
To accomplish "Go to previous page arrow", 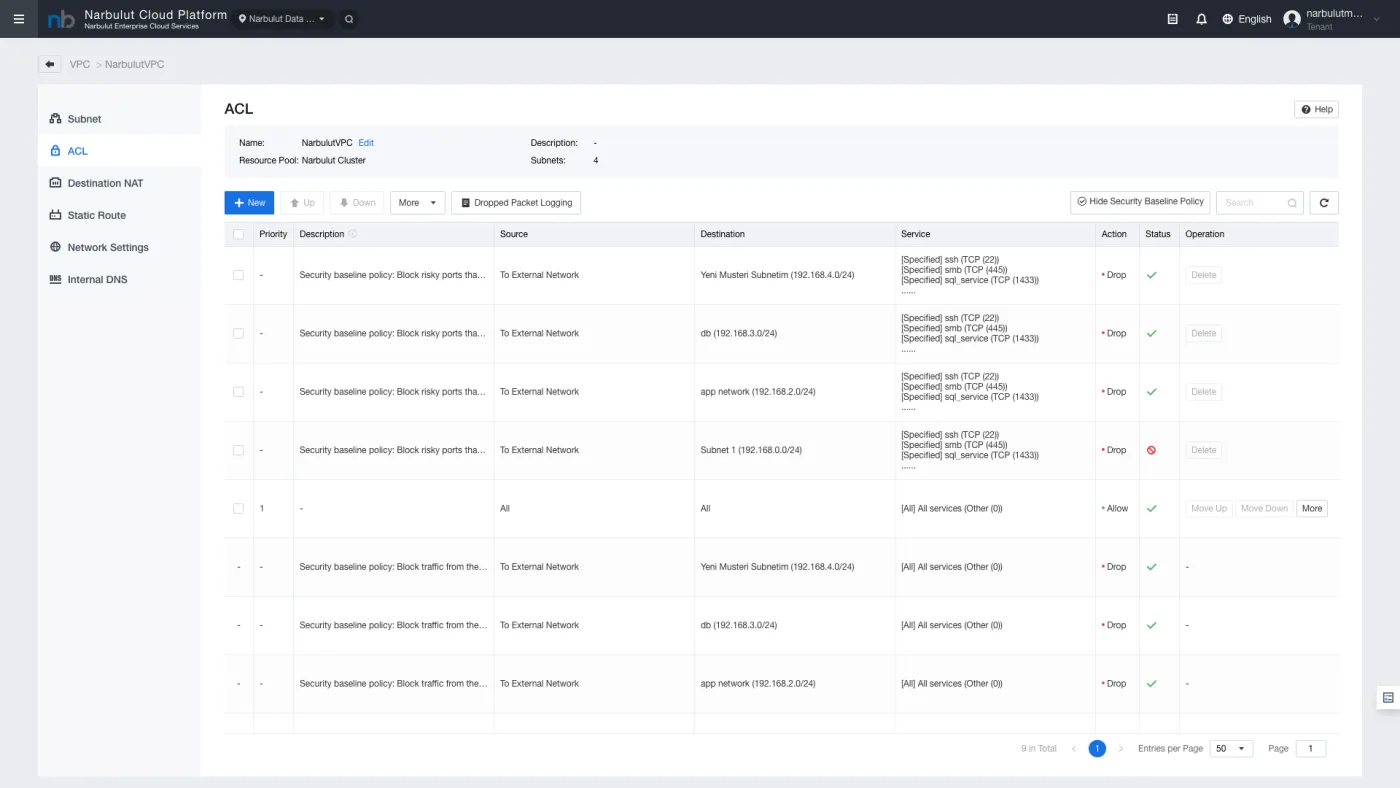I will (1074, 748).
